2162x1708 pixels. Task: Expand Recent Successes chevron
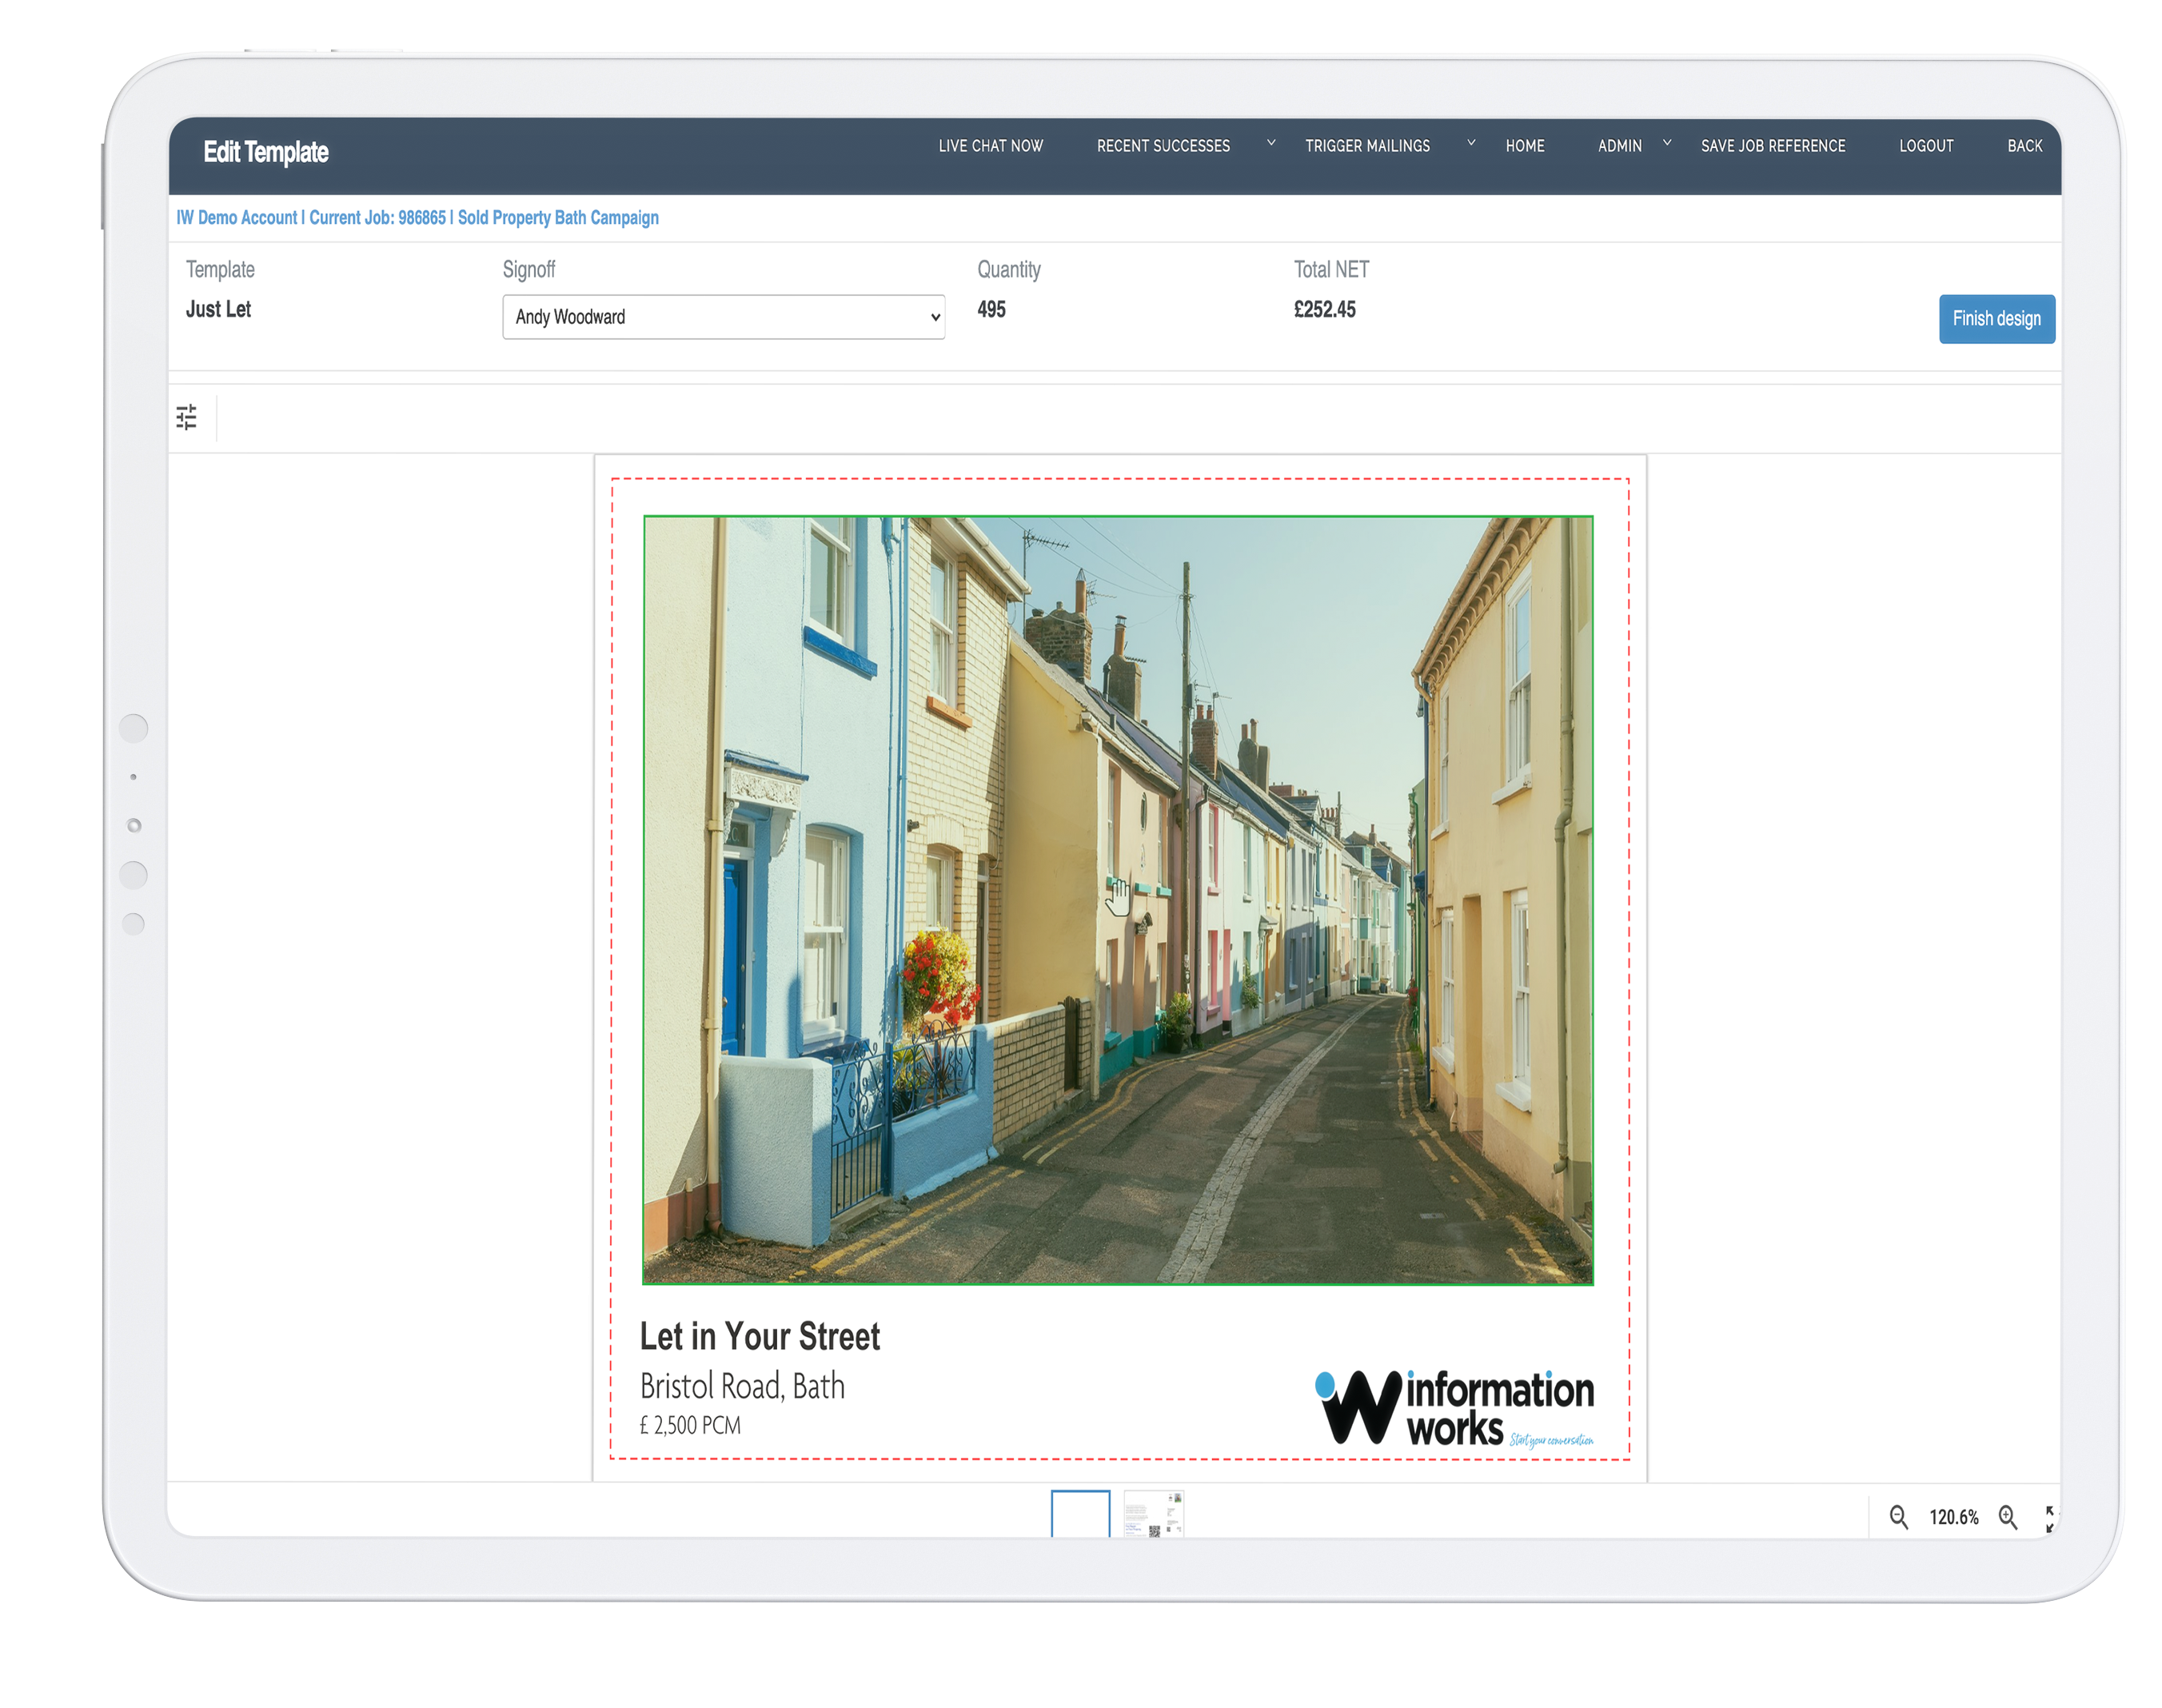tap(1271, 143)
